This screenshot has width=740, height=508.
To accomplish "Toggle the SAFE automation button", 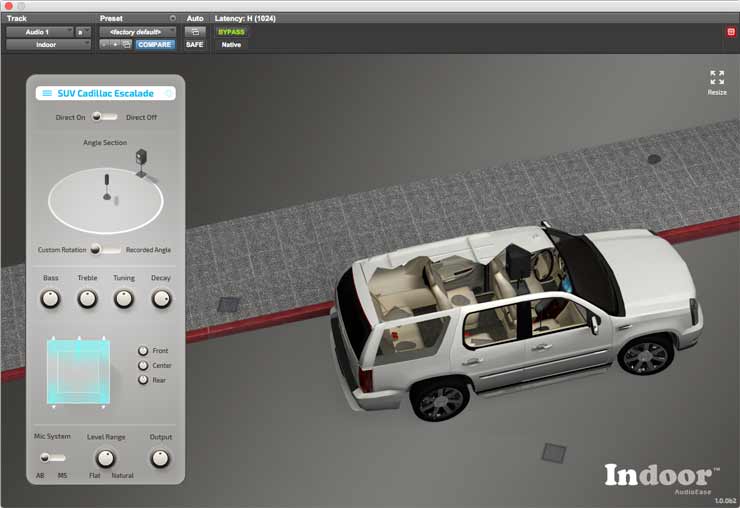I will (194, 44).
